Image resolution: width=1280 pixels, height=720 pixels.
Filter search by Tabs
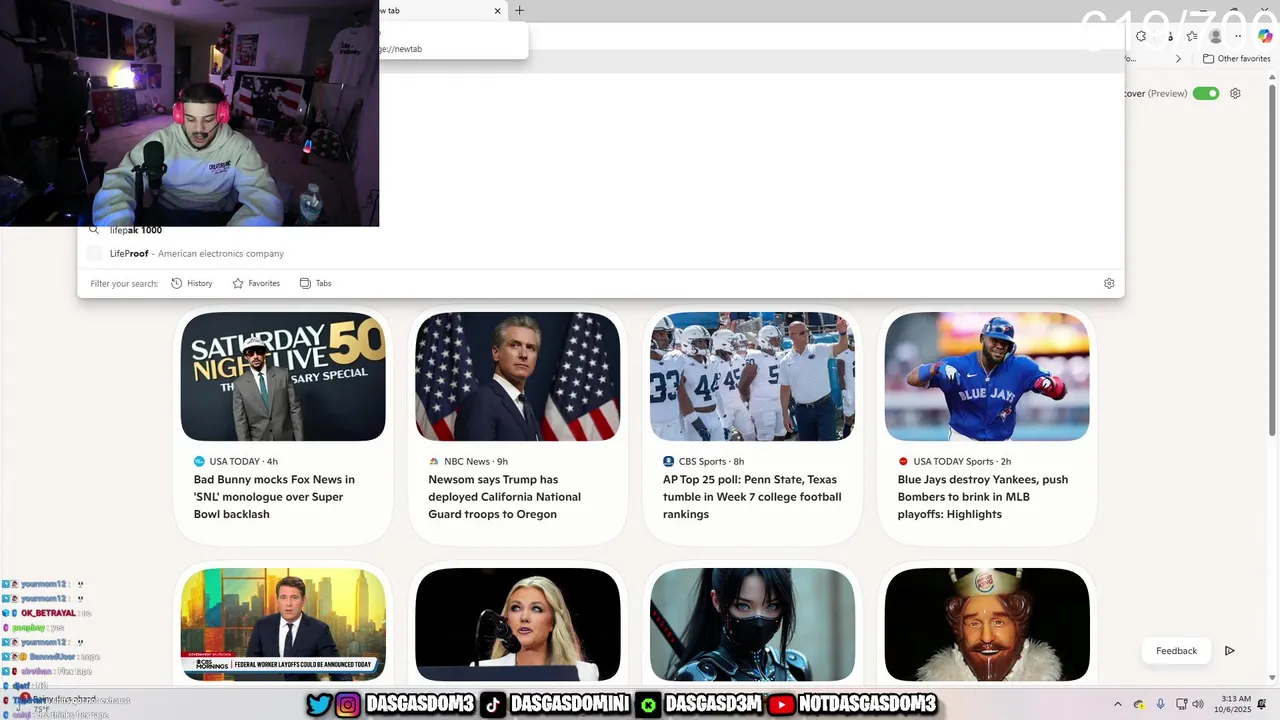[x=316, y=283]
